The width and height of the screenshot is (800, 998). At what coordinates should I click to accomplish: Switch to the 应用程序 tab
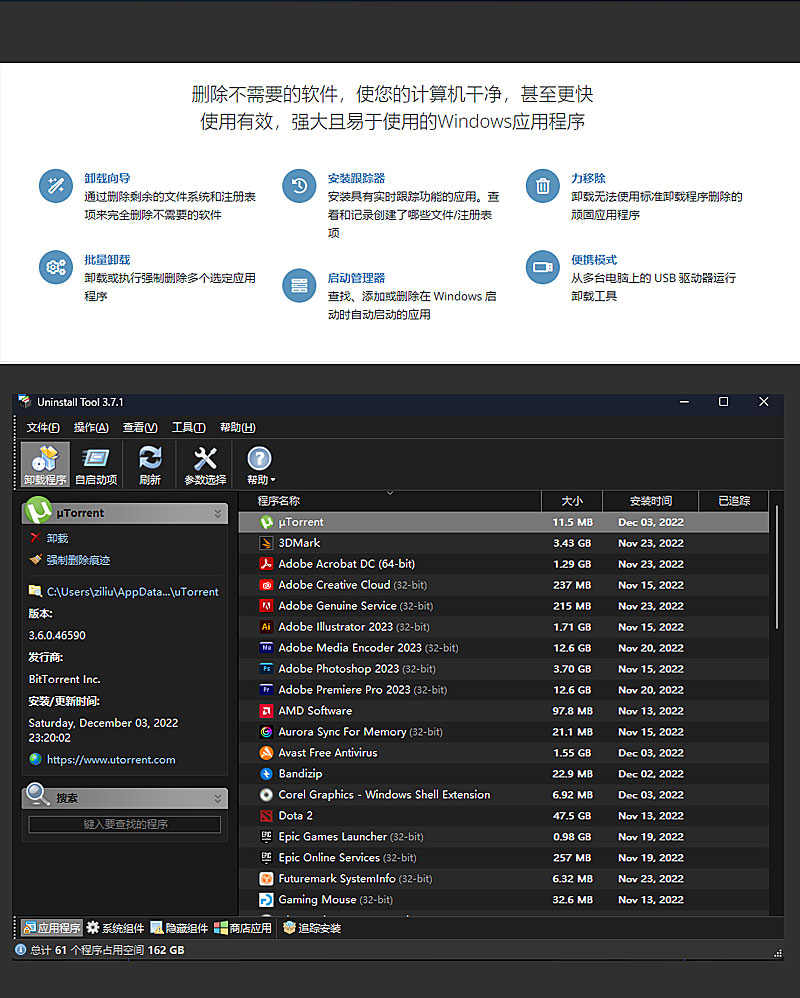coord(52,928)
